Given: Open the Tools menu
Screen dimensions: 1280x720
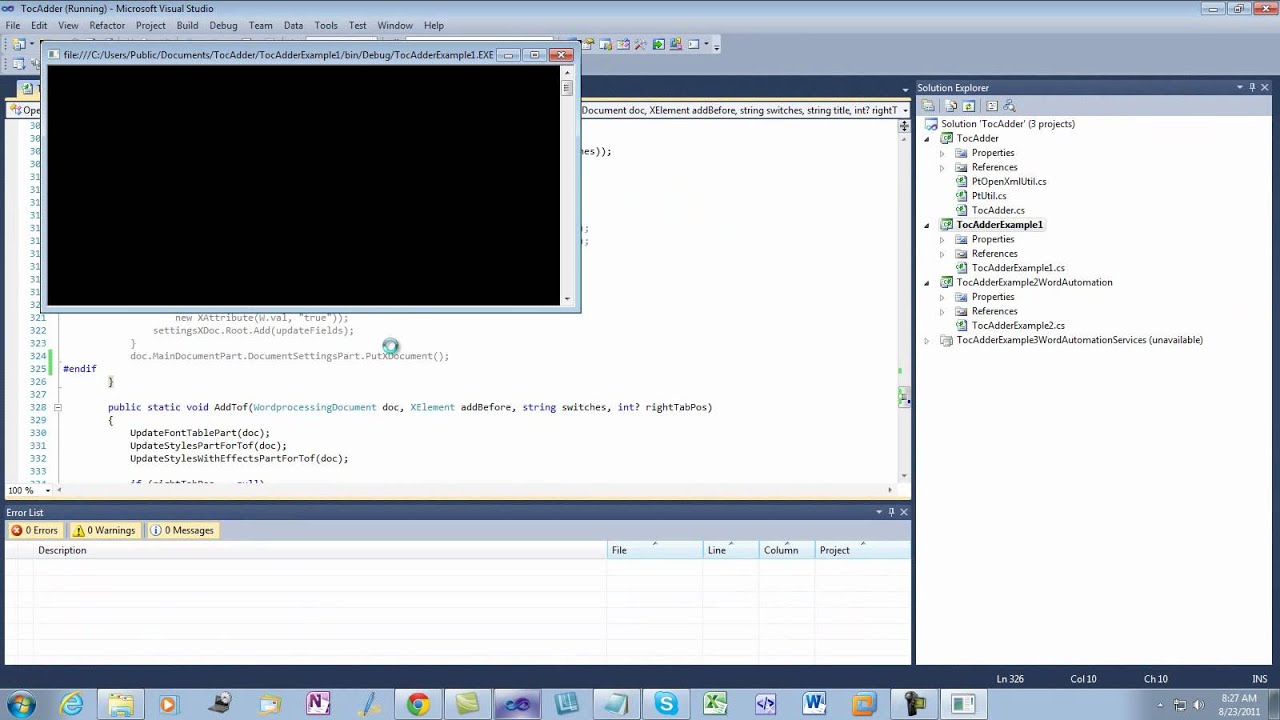Looking at the screenshot, I should [326, 25].
